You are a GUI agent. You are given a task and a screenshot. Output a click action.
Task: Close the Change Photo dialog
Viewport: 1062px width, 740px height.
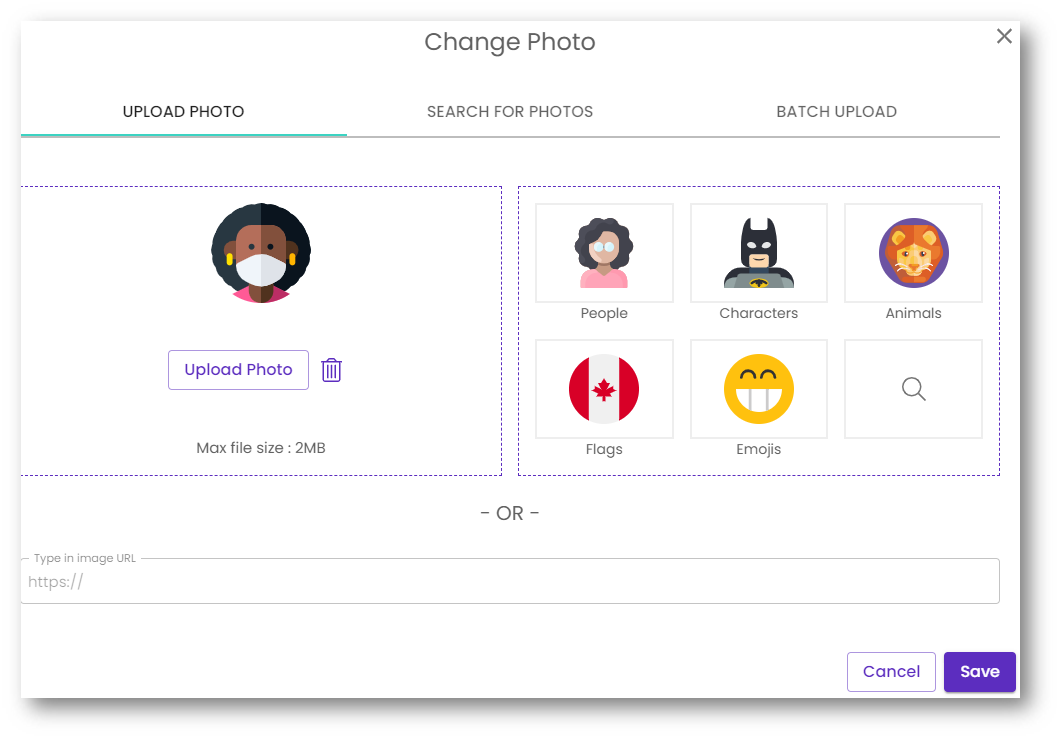pos(1004,37)
